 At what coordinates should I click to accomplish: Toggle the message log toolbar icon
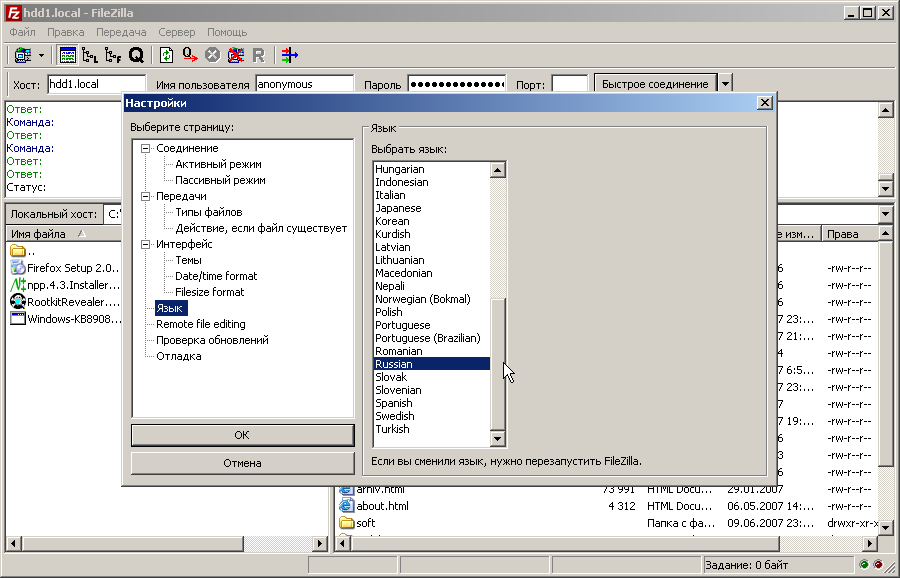[68, 55]
